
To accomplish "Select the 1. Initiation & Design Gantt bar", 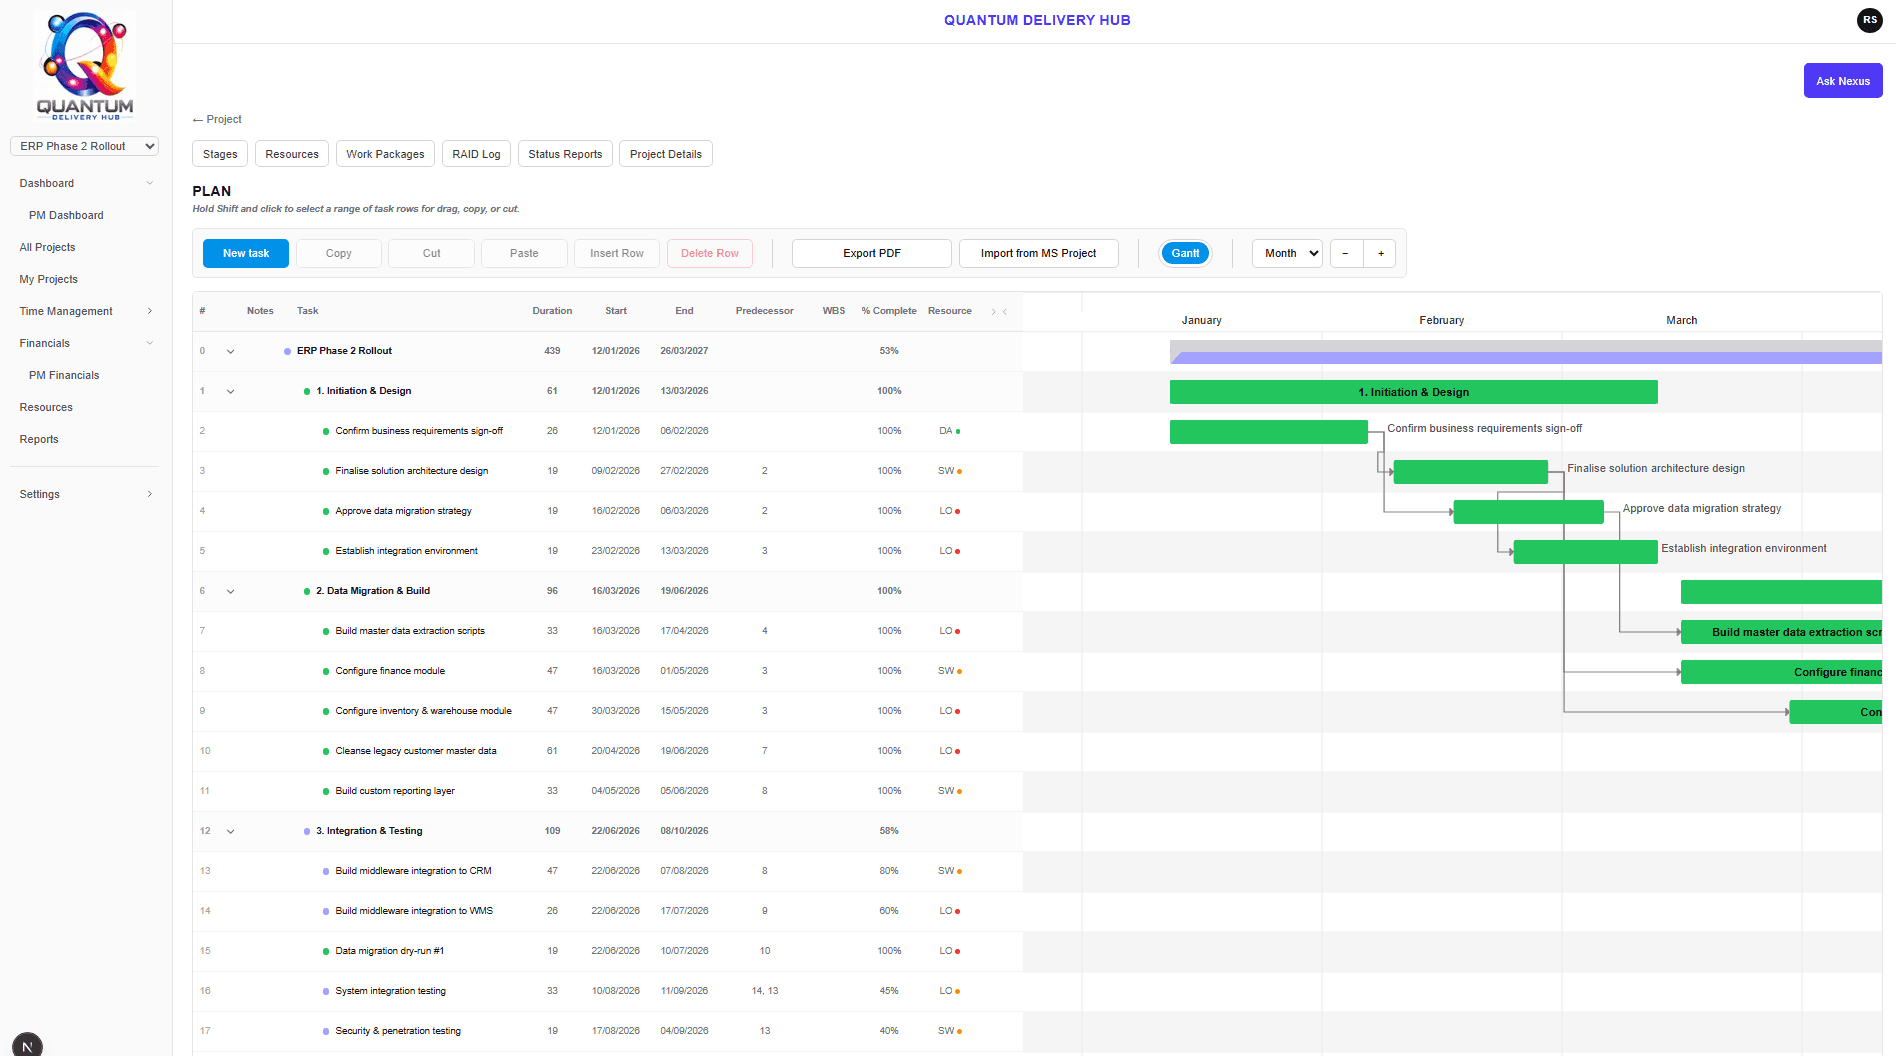I will (1414, 392).
